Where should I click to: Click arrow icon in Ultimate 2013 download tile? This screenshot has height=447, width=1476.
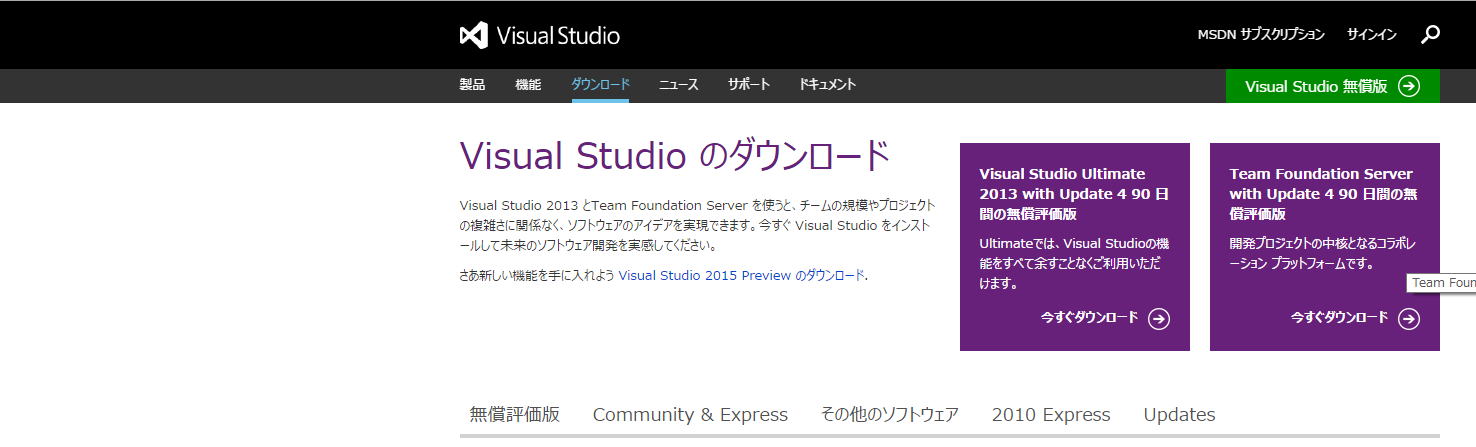[x=1159, y=318]
